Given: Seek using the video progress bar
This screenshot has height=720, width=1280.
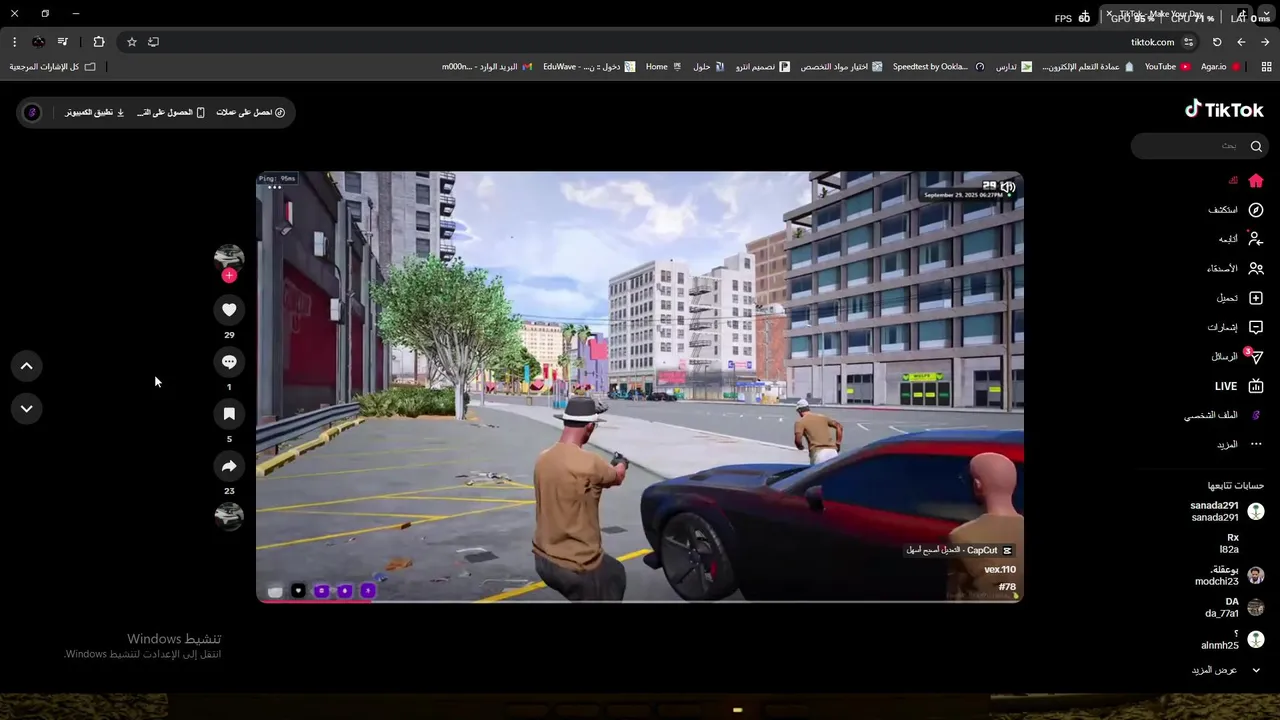Looking at the screenshot, I should click(640, 601).
